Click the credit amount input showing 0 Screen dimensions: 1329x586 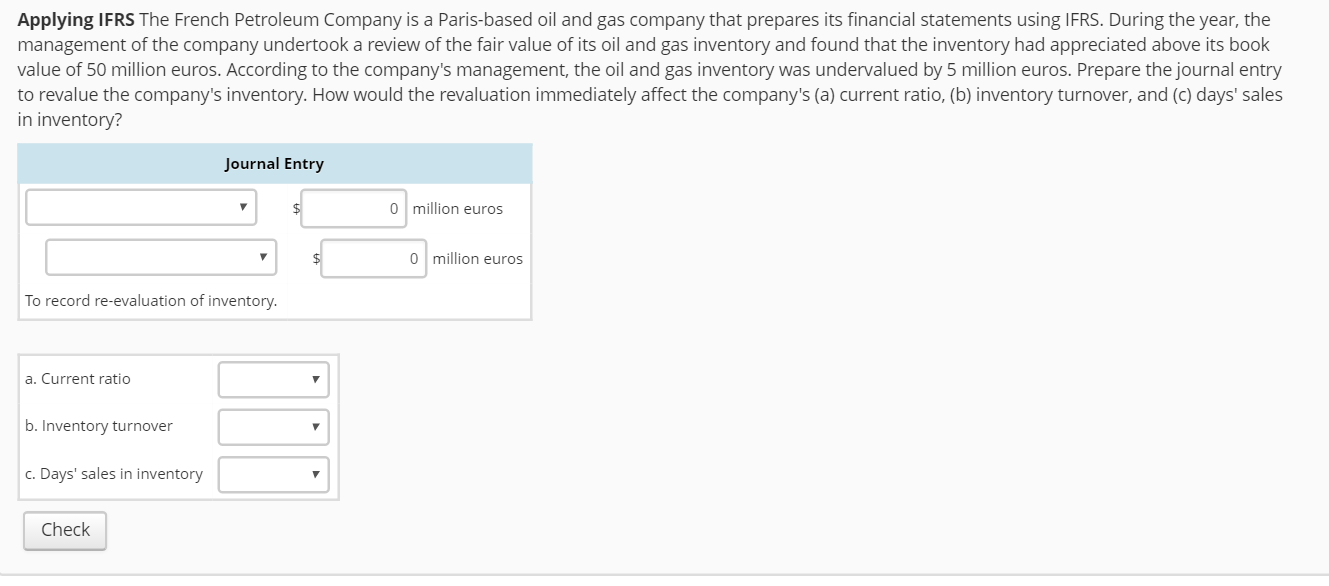[372, 258]
